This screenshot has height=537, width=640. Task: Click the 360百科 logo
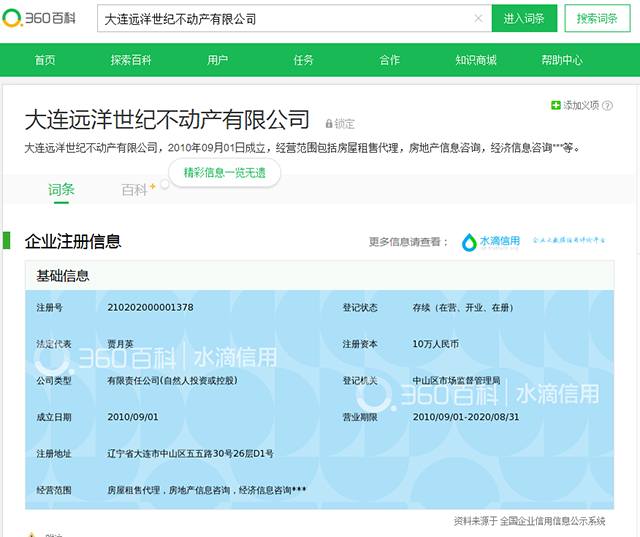pos(39,18)
